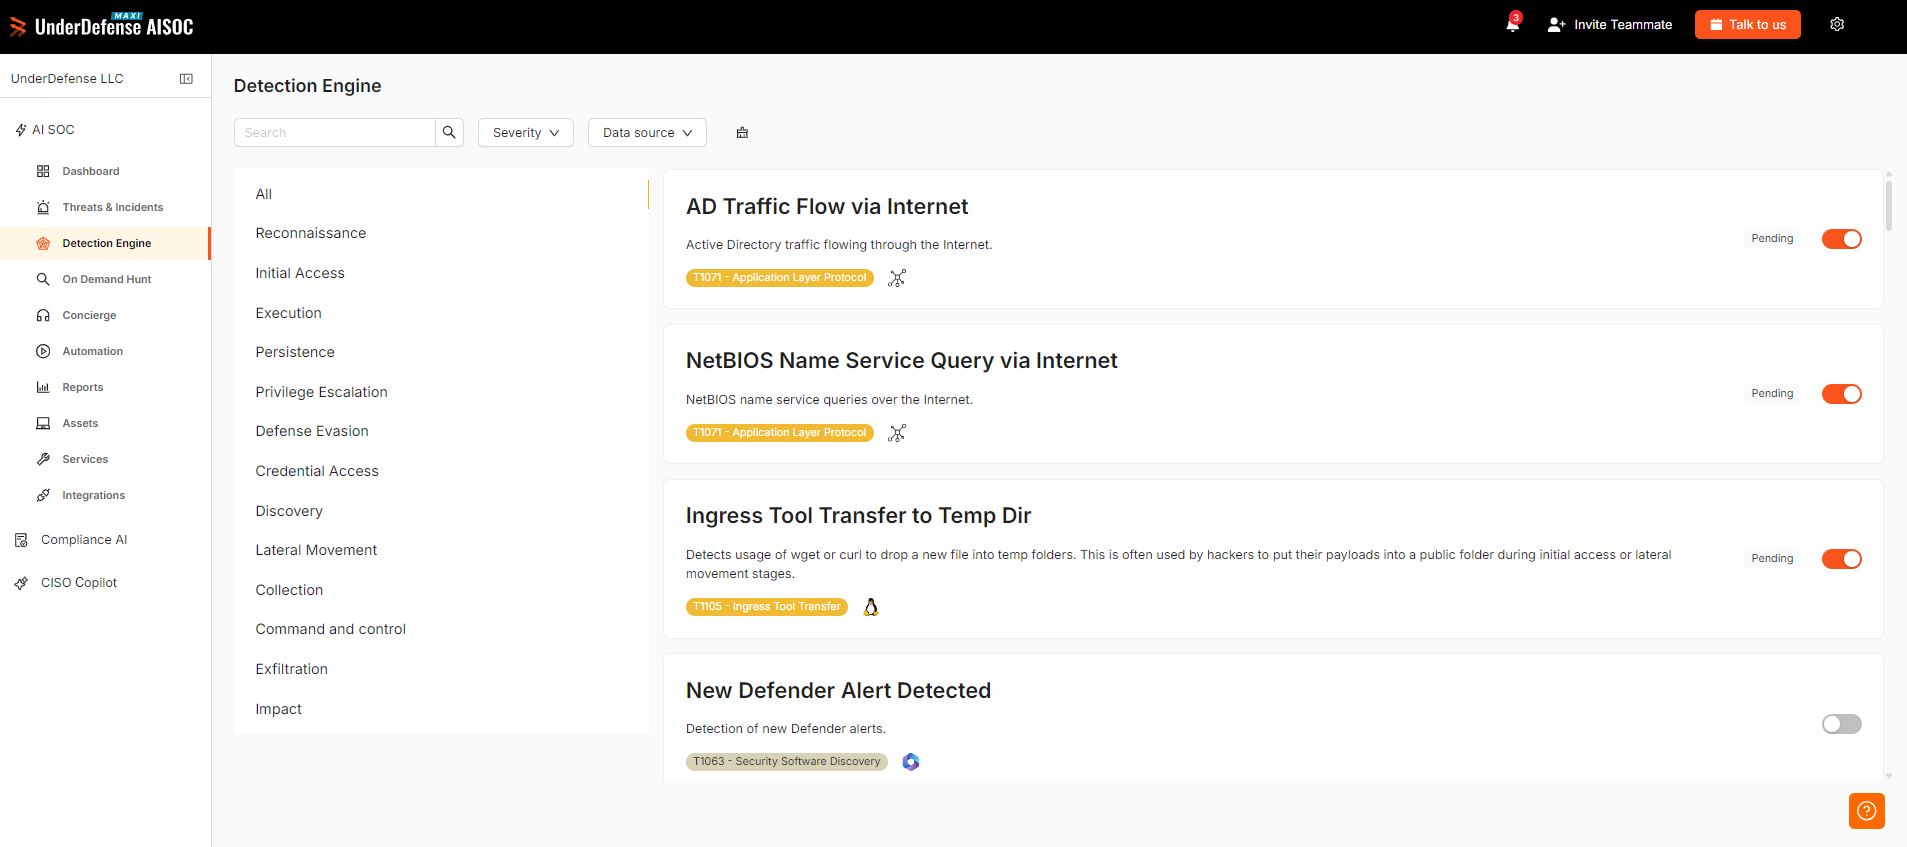Open the NetBIOS Name Service Query via Internet title

[x=902, y=360]
